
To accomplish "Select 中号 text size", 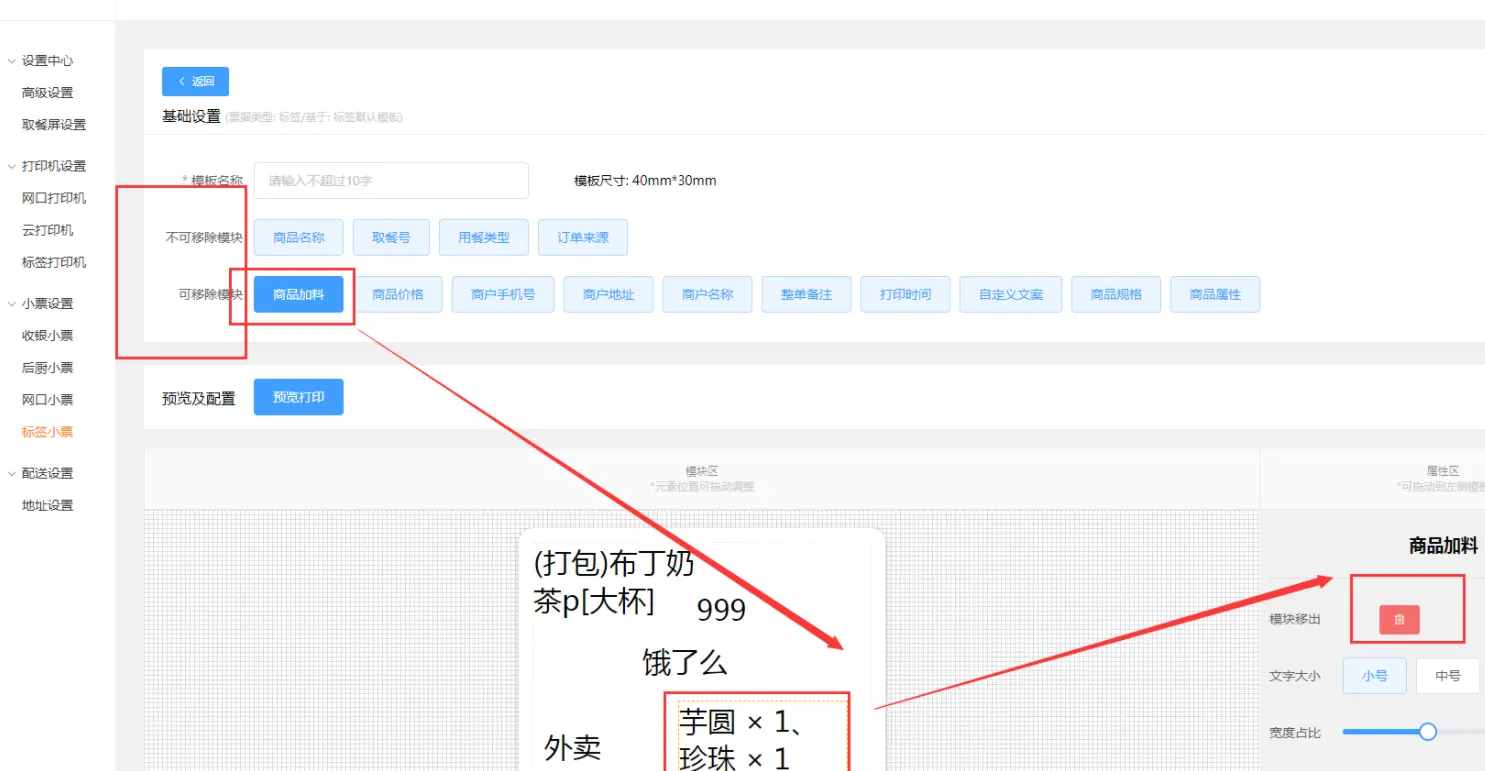I will point(1448,676).
